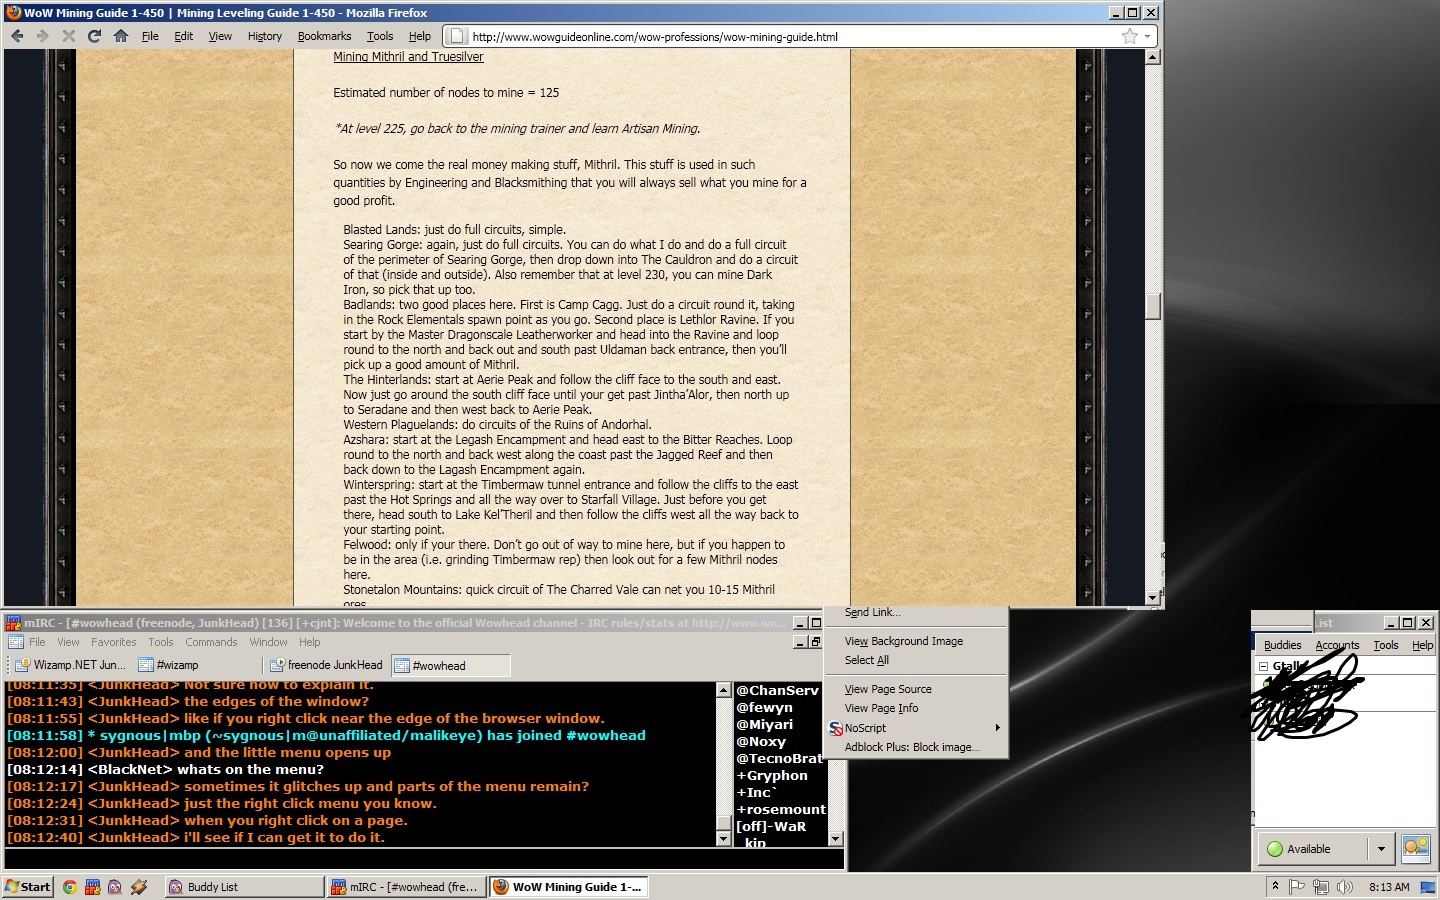Viewport: 1440px width, 900px height.
Task: Click the last quick launch icon beside Pidgin
Action: pyautogui.click(x=139, y=887)
